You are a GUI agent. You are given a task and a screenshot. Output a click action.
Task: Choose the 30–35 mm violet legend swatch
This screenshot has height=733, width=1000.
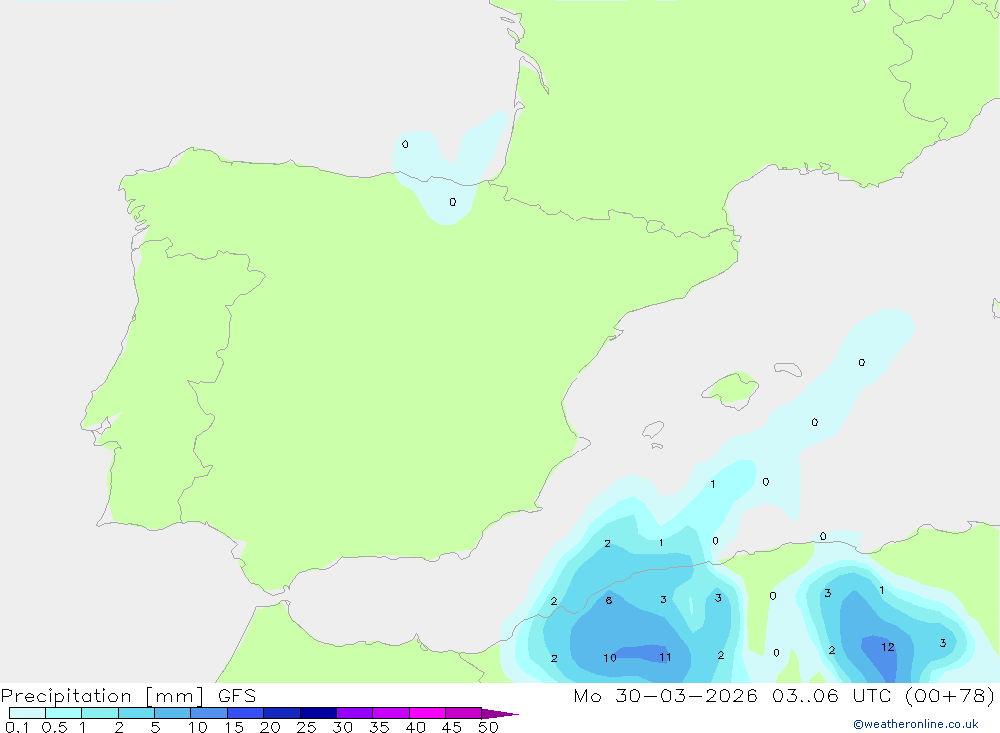pos(355,713)
